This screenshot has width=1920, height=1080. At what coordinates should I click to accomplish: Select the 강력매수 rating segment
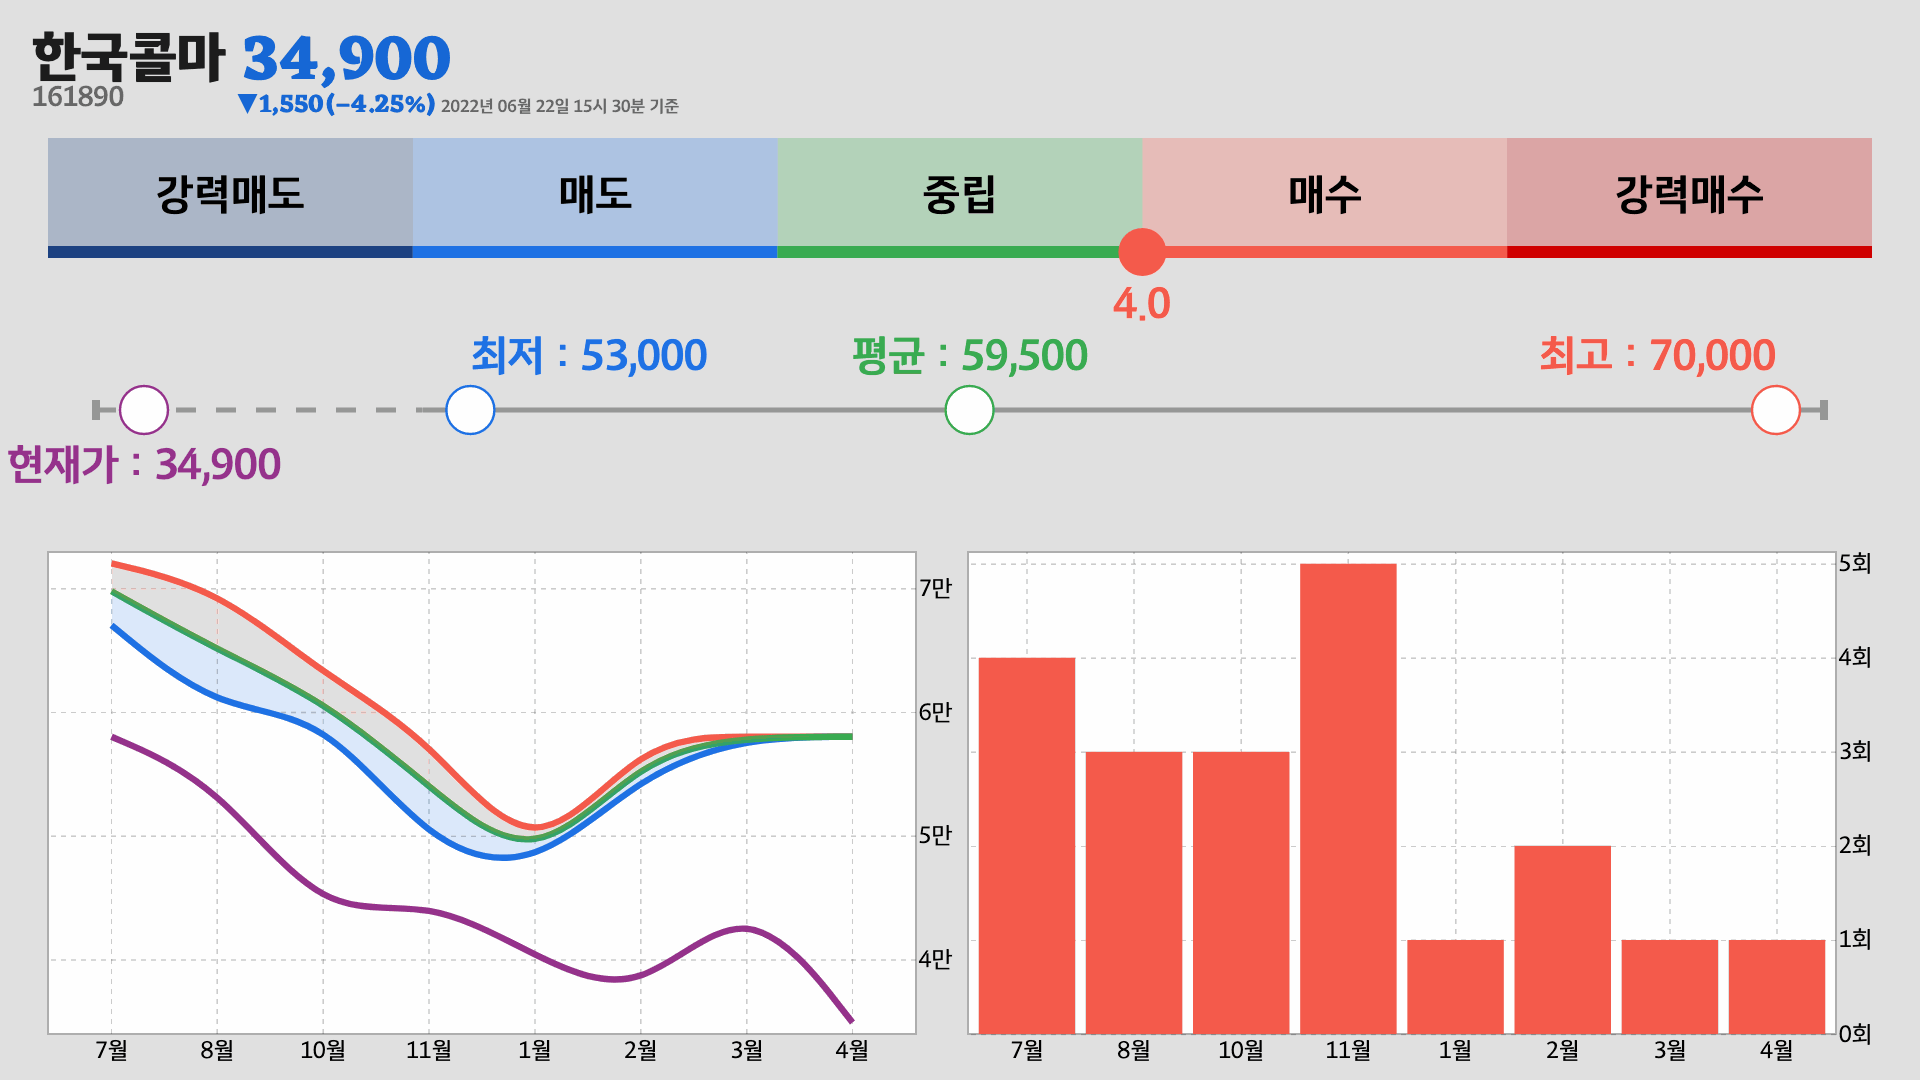(x=1690, y=197)
